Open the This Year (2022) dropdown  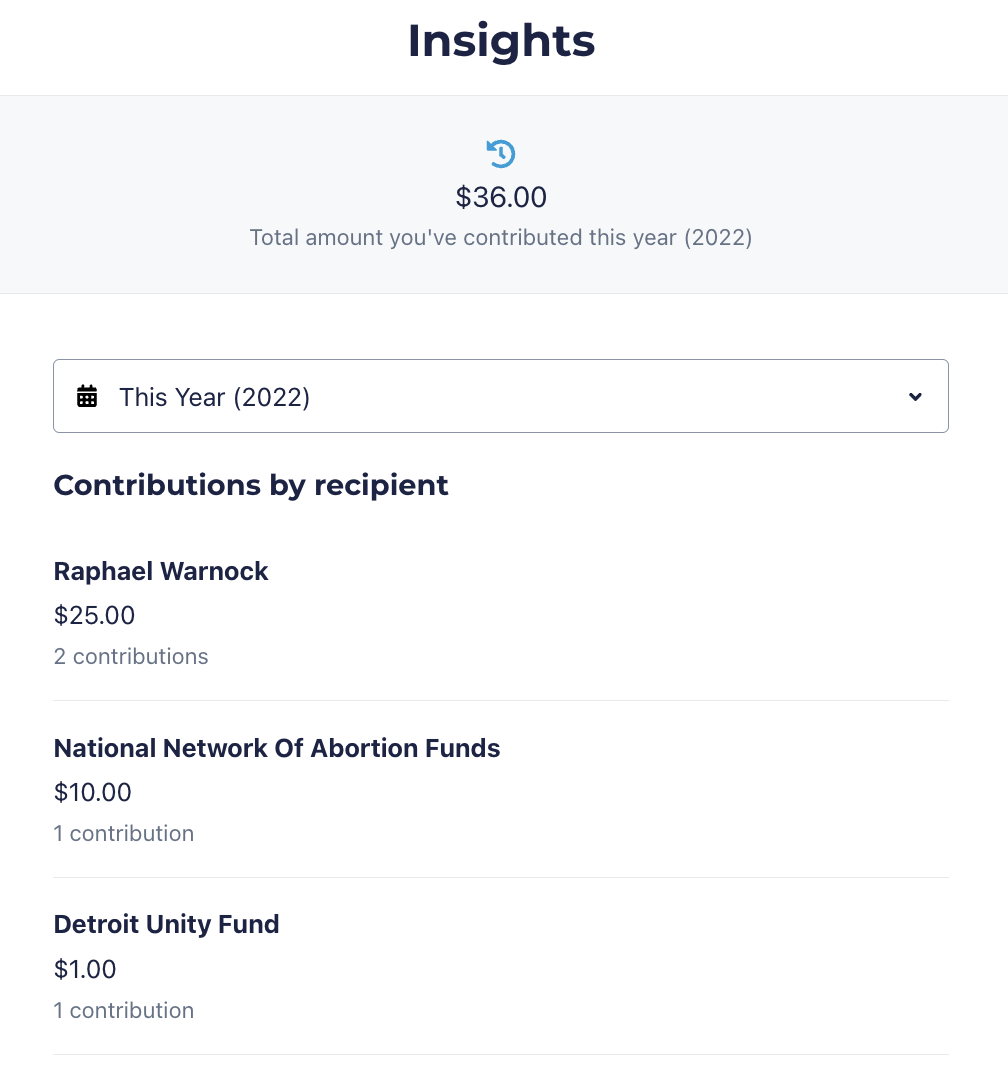click(x=500, y=397)
